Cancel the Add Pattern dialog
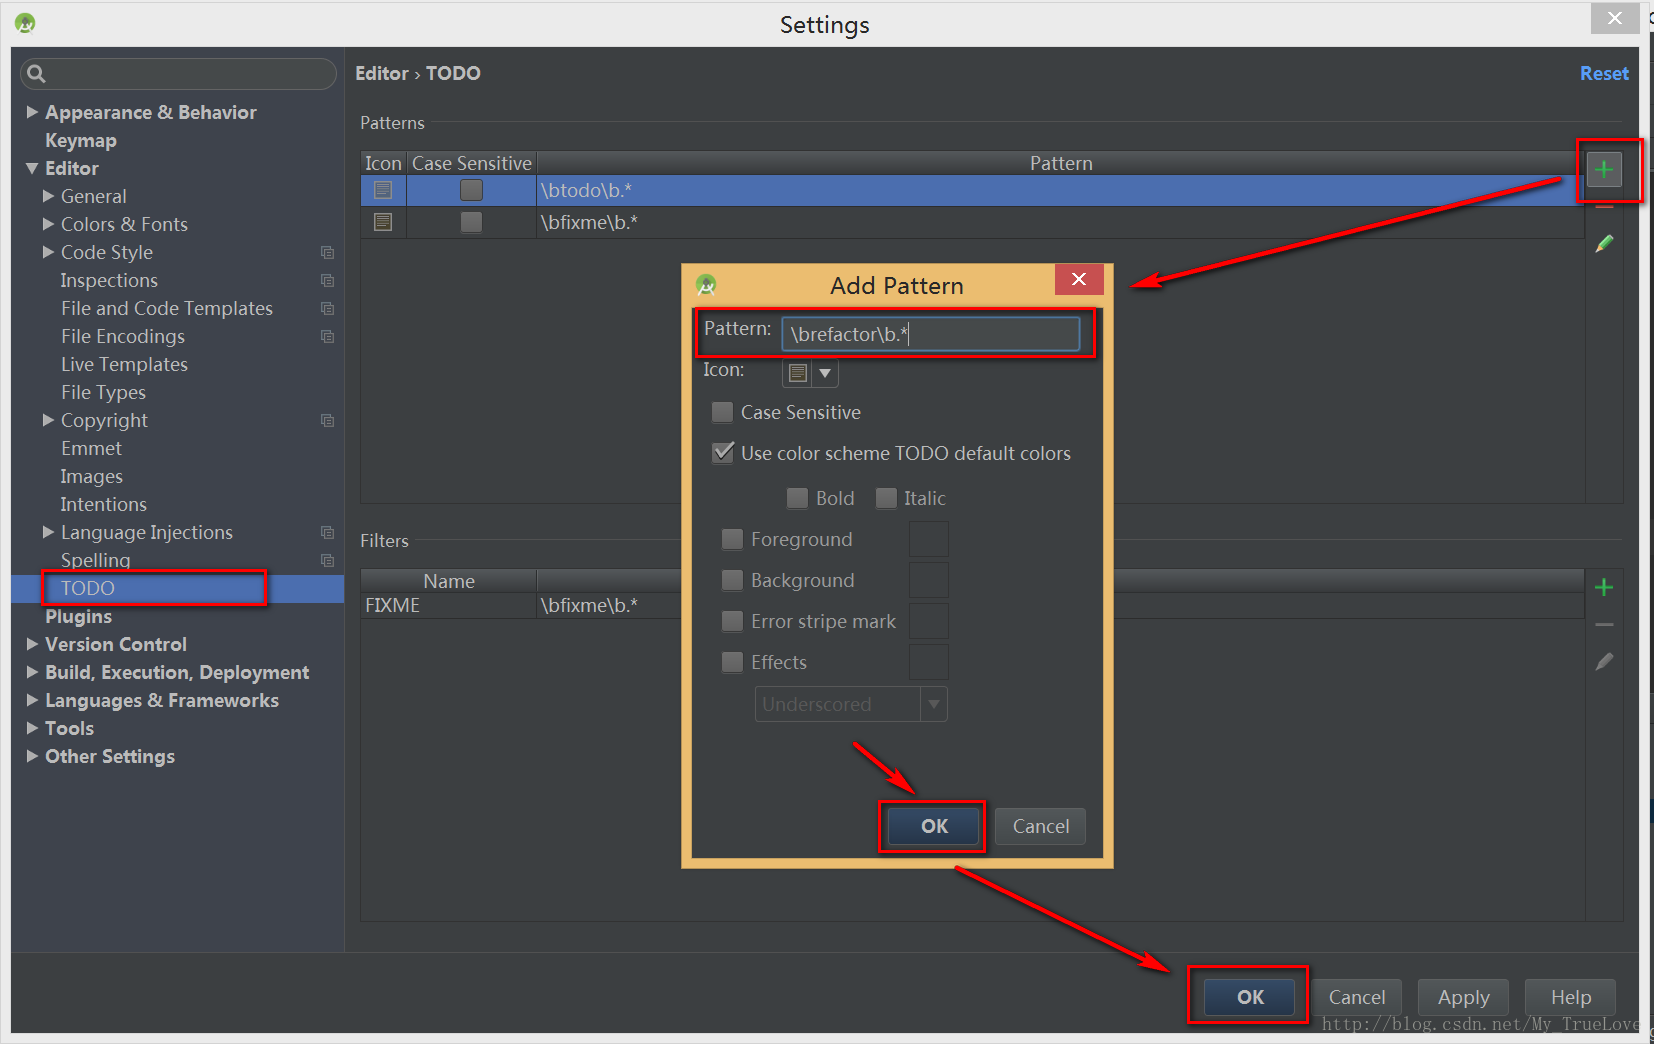Viewport: 1654px width, 1044px height. coord(1040,826)
